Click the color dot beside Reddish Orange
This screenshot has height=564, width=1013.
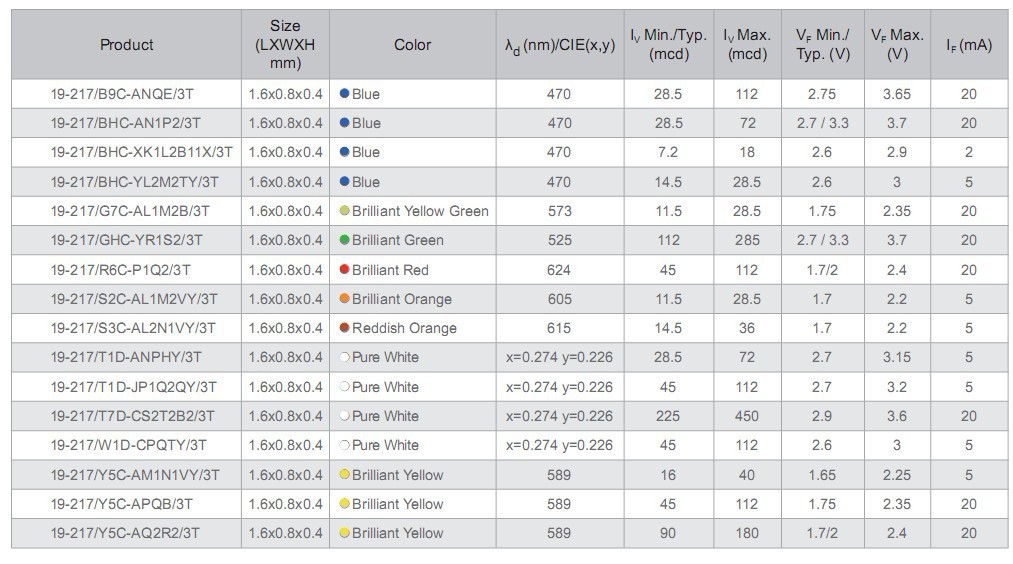(345, 328)
